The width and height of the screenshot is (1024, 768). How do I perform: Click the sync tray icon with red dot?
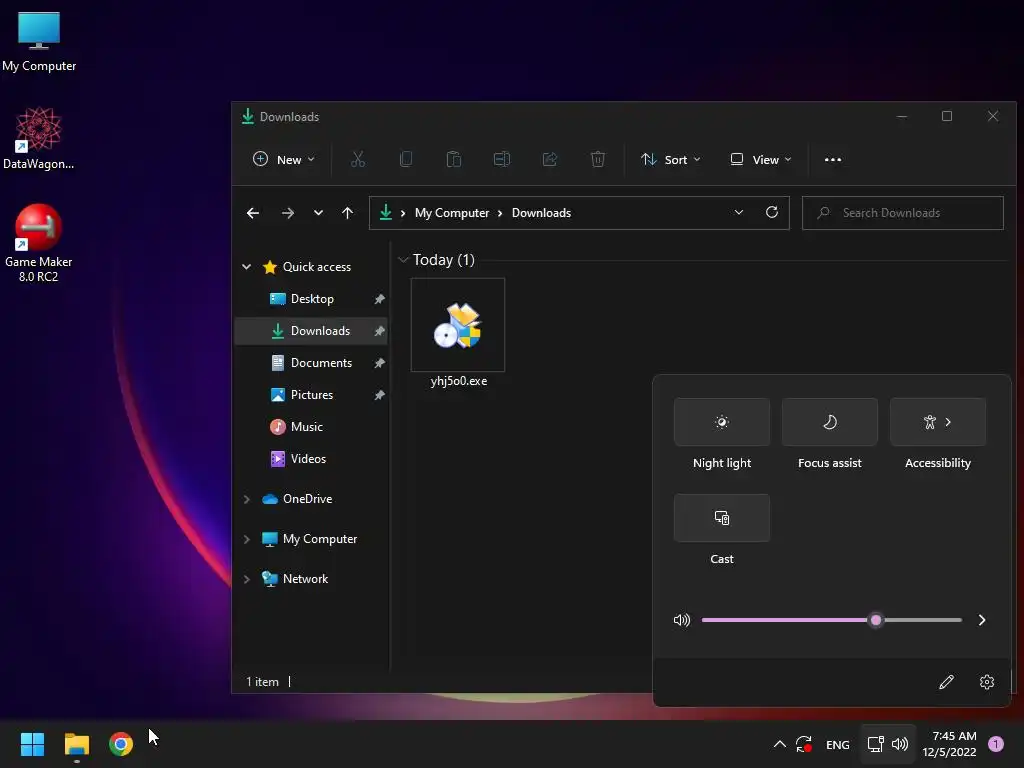pos(804,744)
